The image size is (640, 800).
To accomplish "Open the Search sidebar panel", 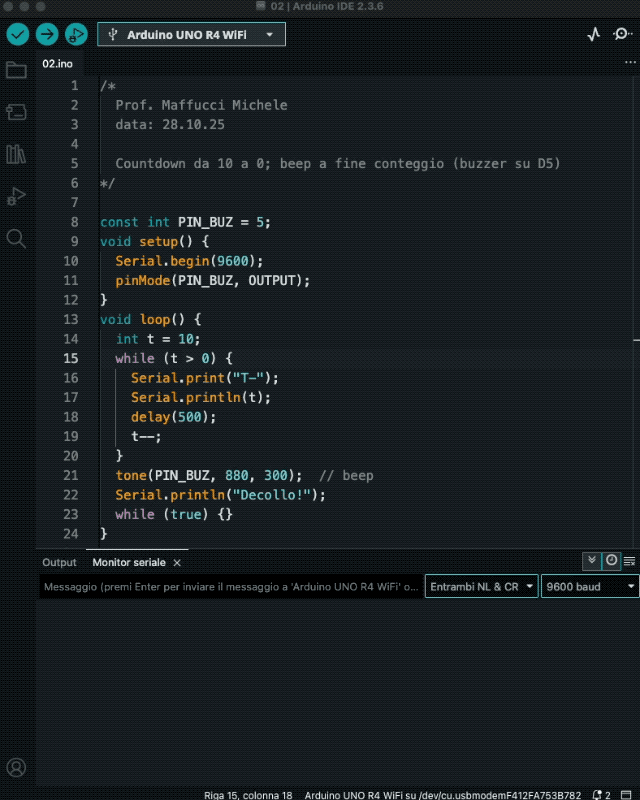I will (x=16, y=238).
